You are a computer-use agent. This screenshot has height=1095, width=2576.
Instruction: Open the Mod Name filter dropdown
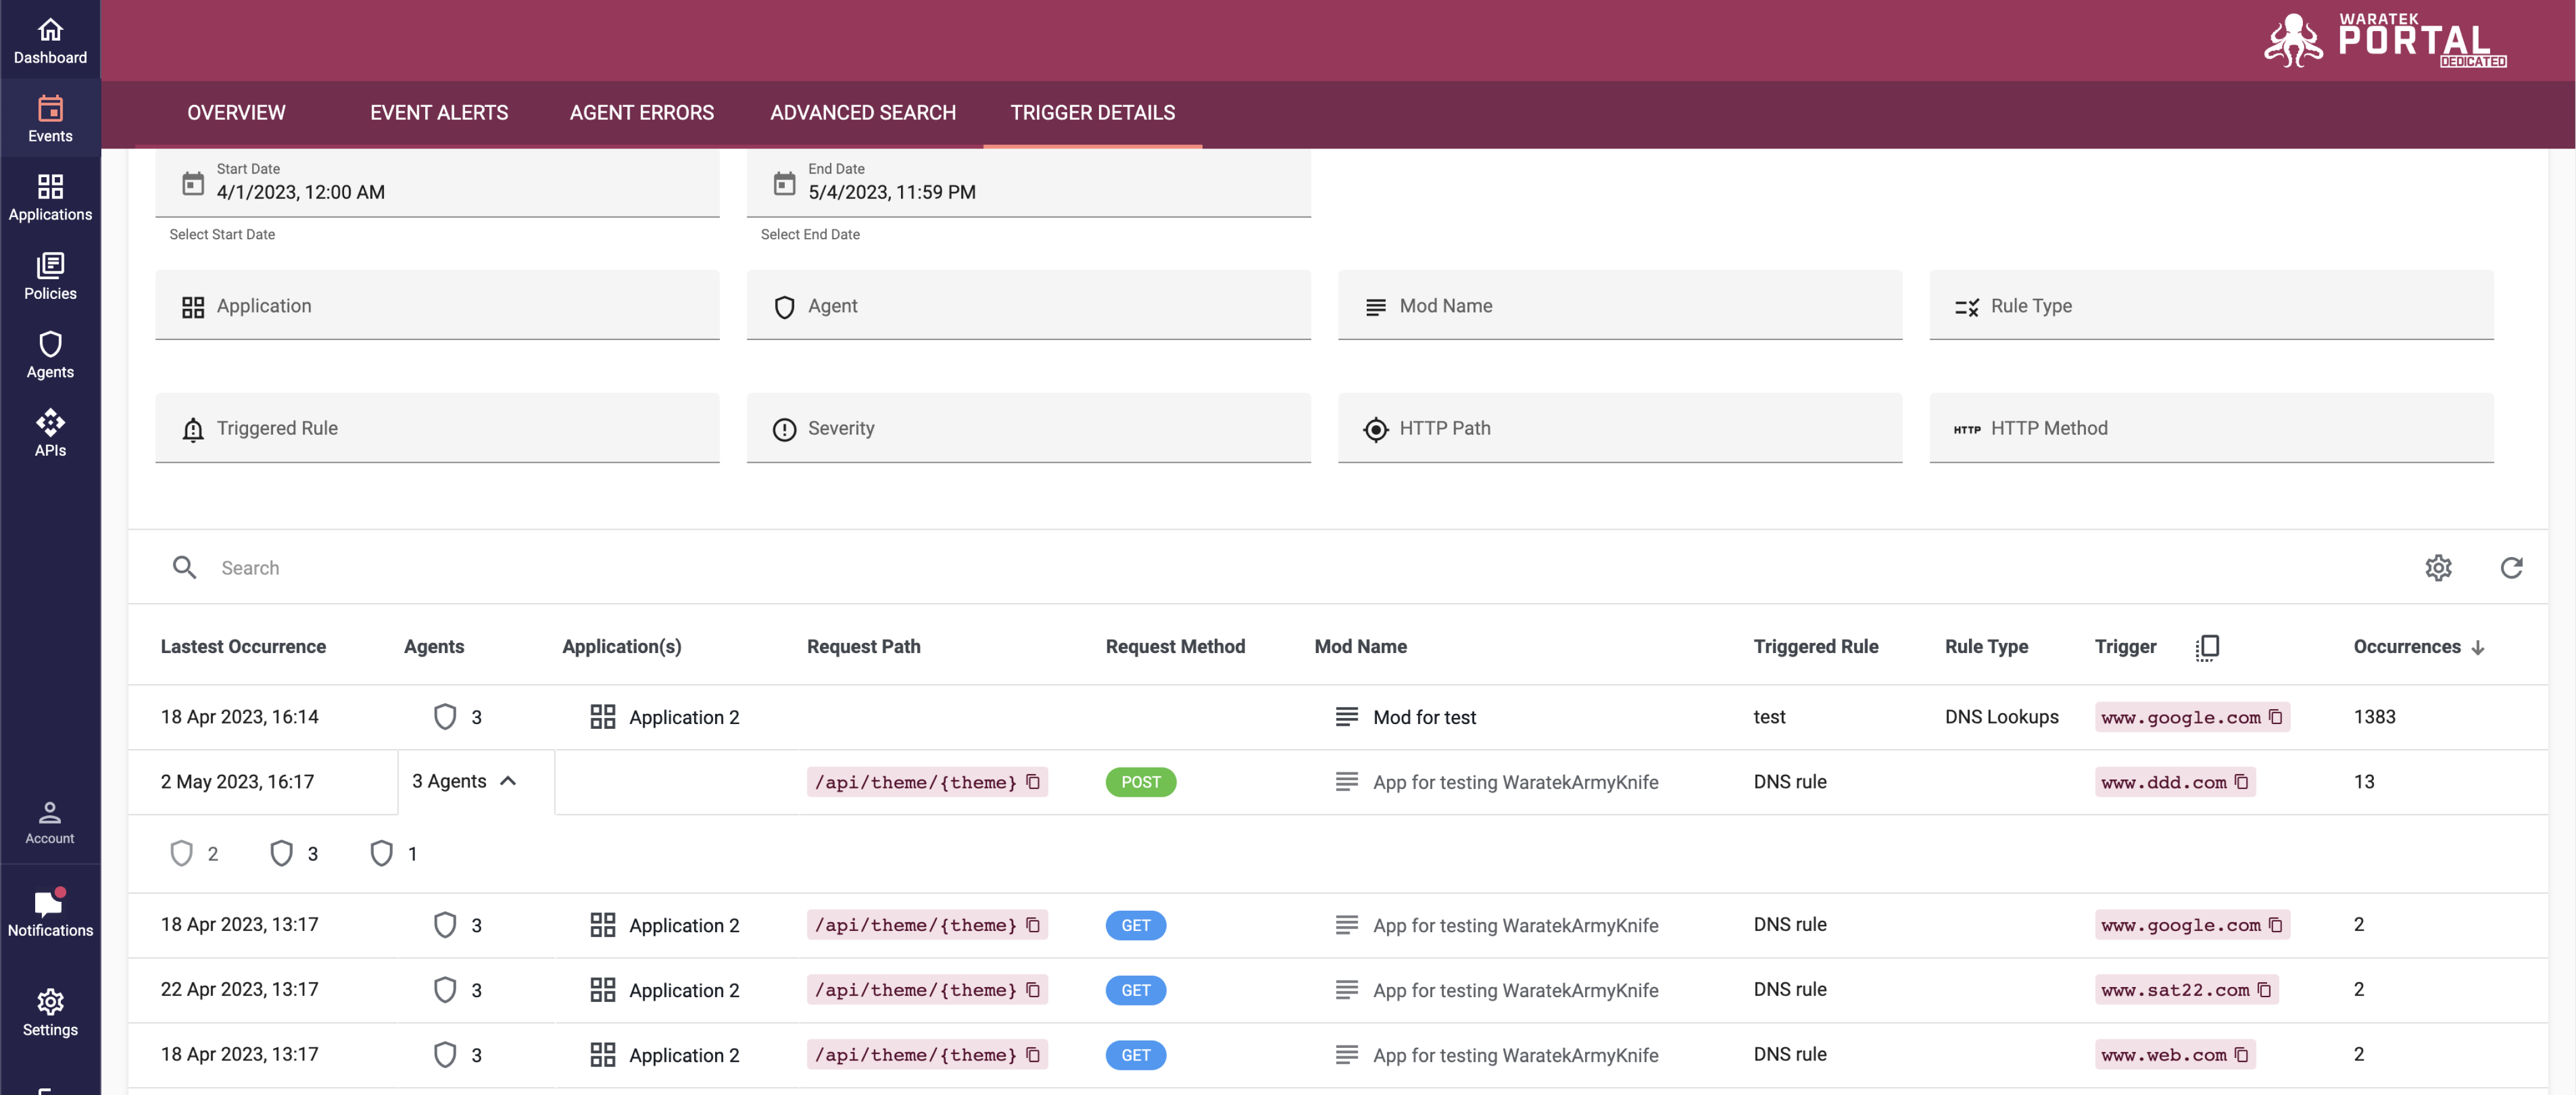[x=1620, y=305]
